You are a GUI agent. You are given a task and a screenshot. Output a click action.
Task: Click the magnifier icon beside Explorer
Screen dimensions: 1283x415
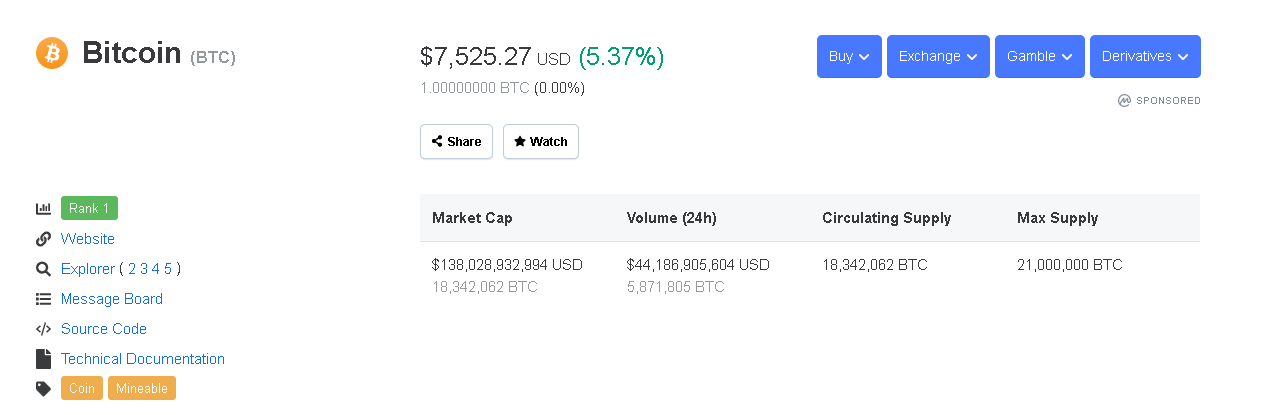(43, 269)
